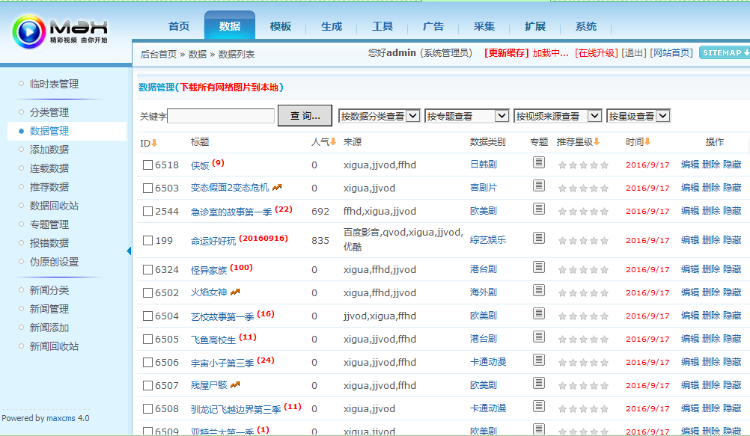Click the 查询 search button
750x436 pixels.
coord(305,116)
